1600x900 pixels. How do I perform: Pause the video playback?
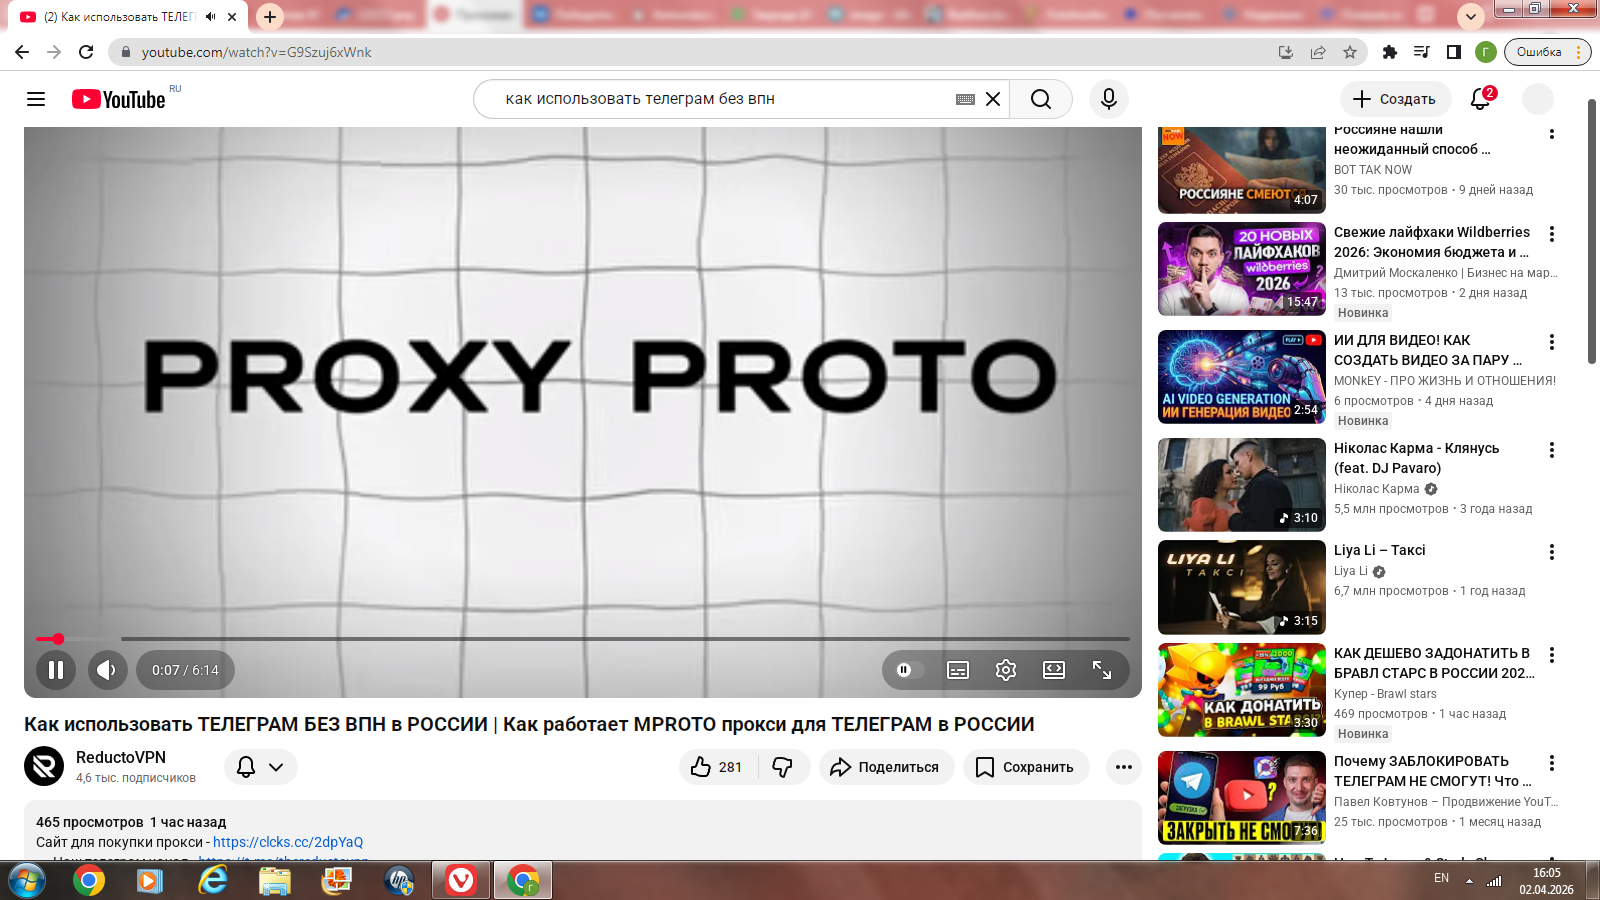click(x=56, y=670)
